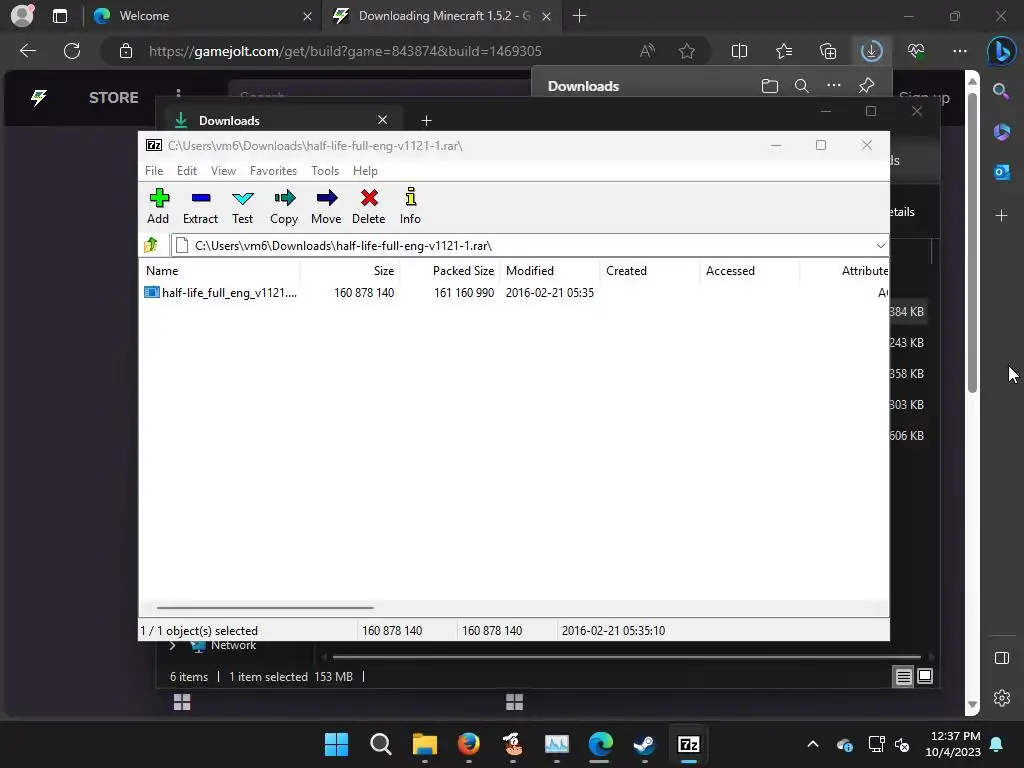This screenshot has height=768, width=1024.
Task: Click the 7-Zip horizontal scrollbar
Action: tap(265, 607)
